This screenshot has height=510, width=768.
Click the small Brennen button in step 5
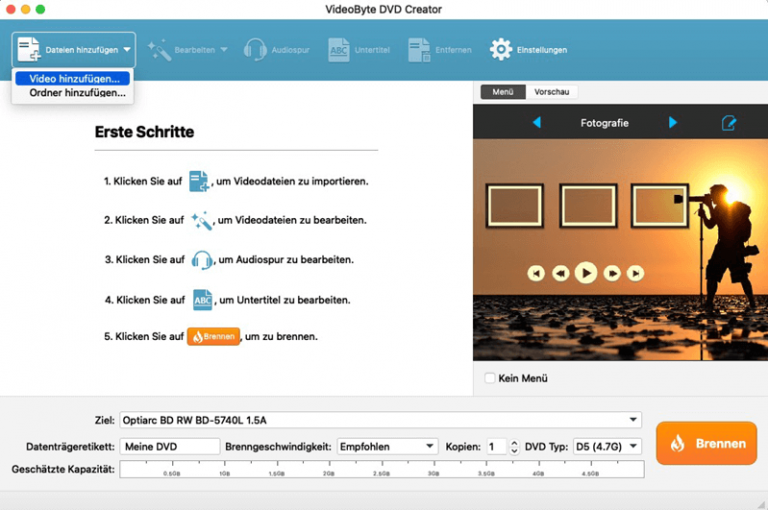tap(214, 337)
